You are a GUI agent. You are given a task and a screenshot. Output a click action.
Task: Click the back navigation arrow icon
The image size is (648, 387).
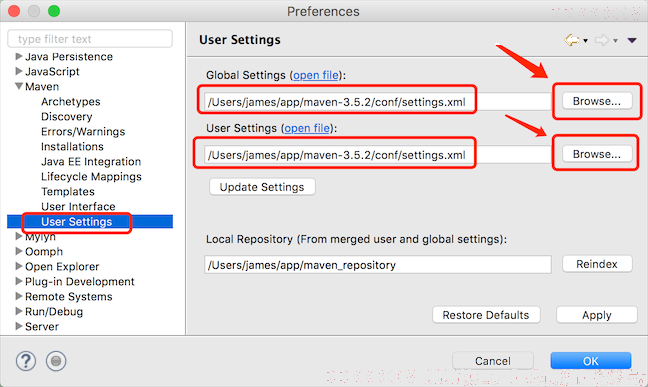coord(572,40)
